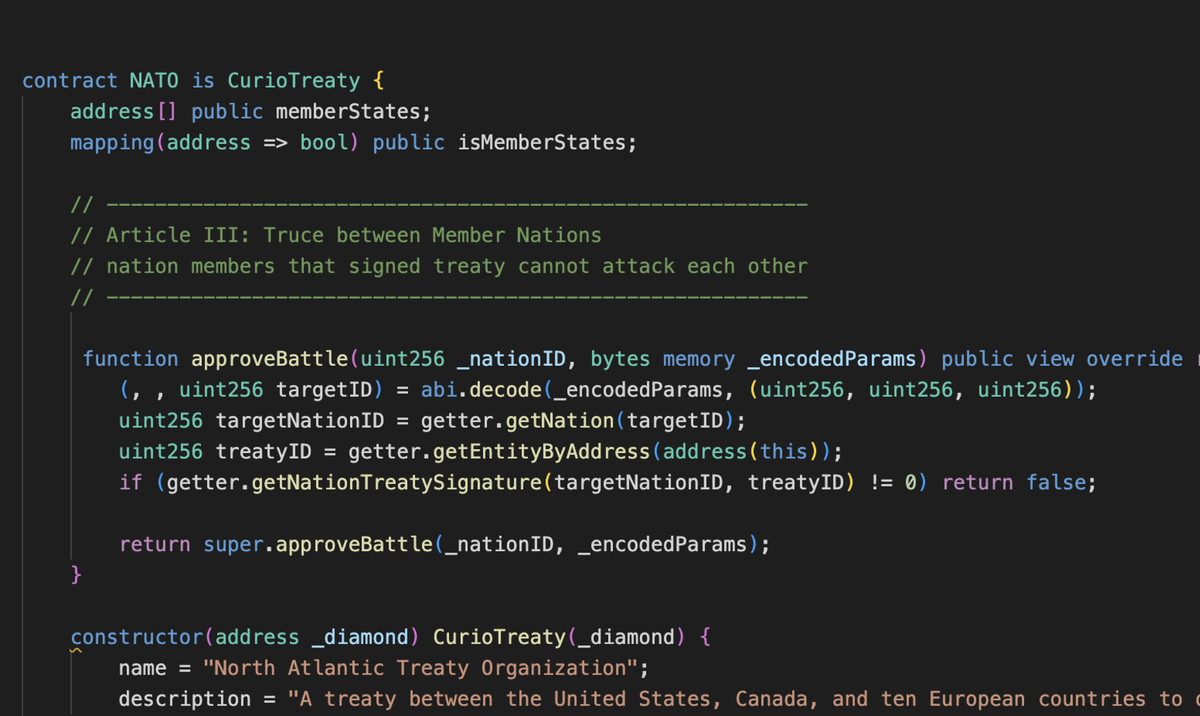Click the 'address[]' type before memberStates
The height and width of the screenshot is (716, 1200).
[124, 111]
